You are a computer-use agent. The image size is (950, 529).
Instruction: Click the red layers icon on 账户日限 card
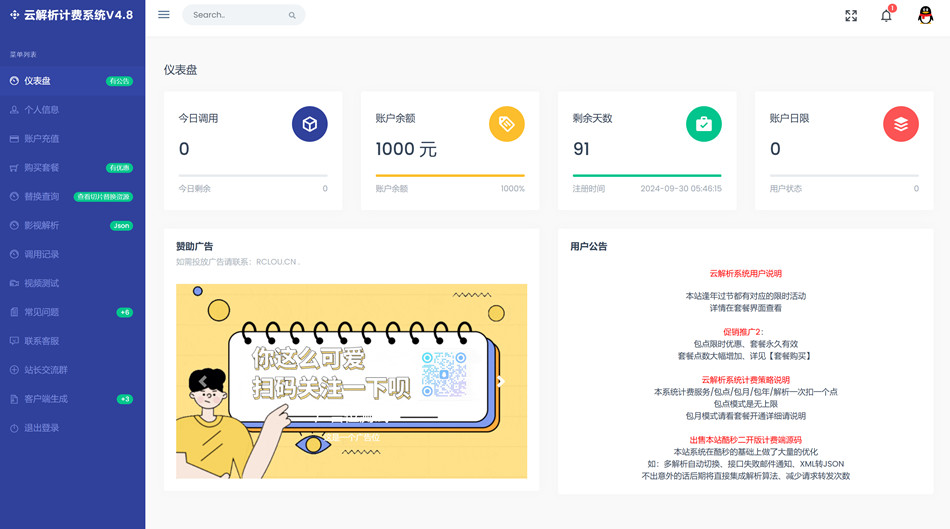click(901, 124)
